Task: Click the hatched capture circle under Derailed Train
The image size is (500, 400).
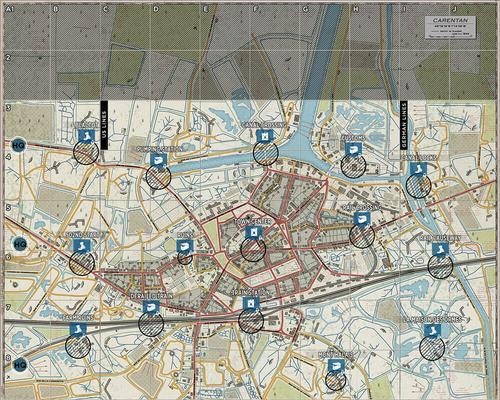Action: coord(151,323)
